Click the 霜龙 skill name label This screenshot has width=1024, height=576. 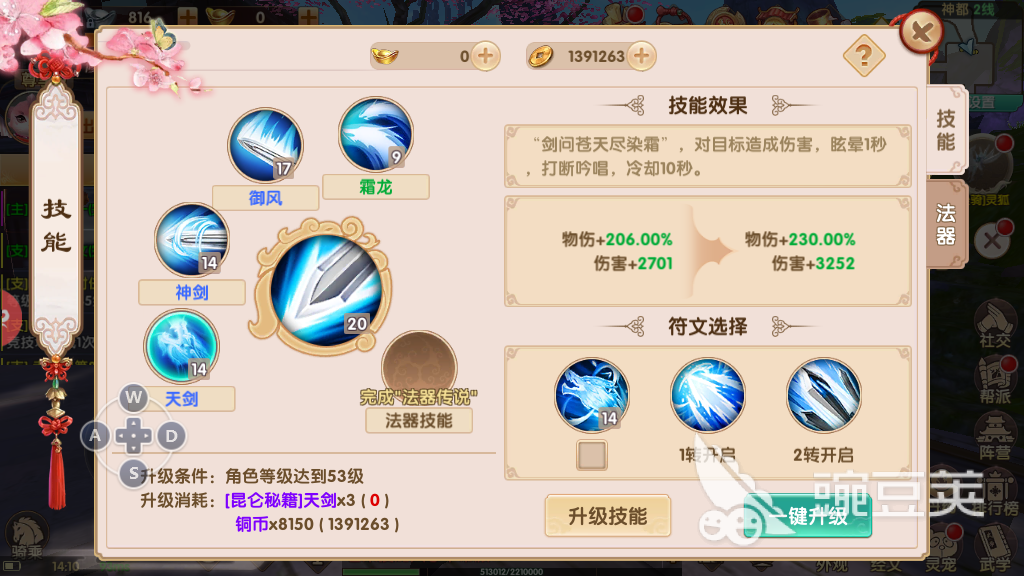(376, 187)
